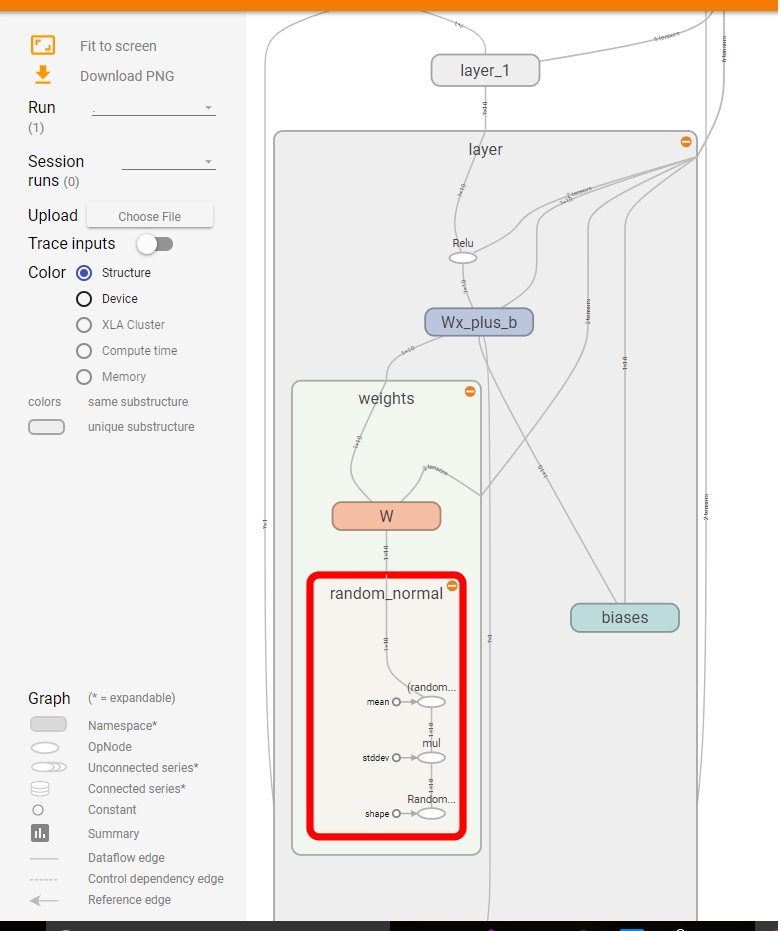Image resolution: width=781 pixels, height=931 pixels.
Task: Click the Control dependency edge dashed line
Action: pos(43,879)
